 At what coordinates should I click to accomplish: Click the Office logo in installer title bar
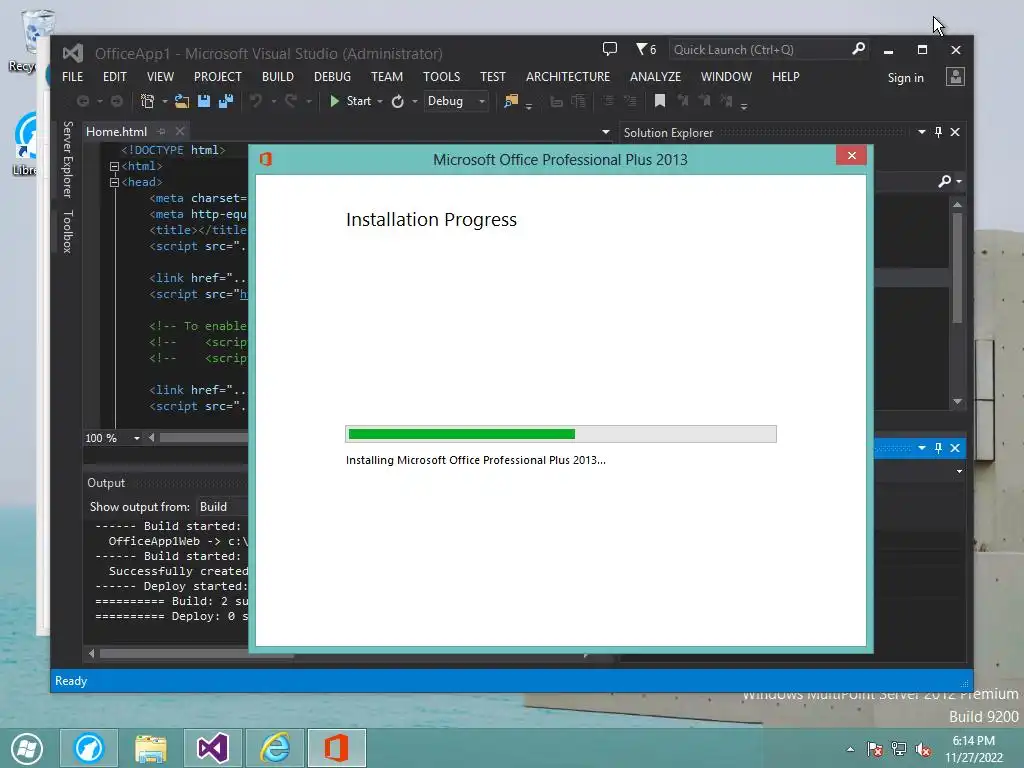[x=265, y=159]
